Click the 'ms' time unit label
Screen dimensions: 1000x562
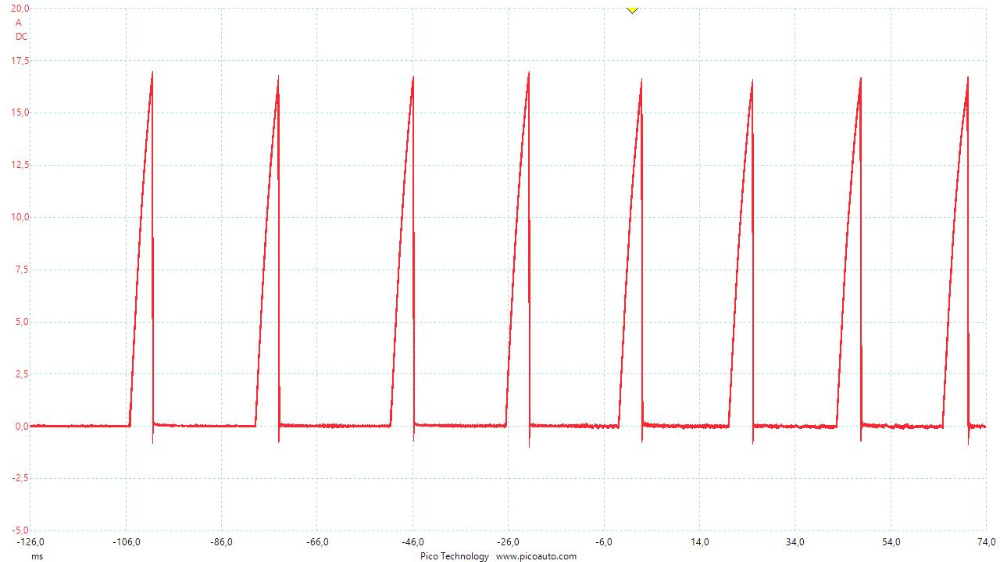[x=37, y=556]
